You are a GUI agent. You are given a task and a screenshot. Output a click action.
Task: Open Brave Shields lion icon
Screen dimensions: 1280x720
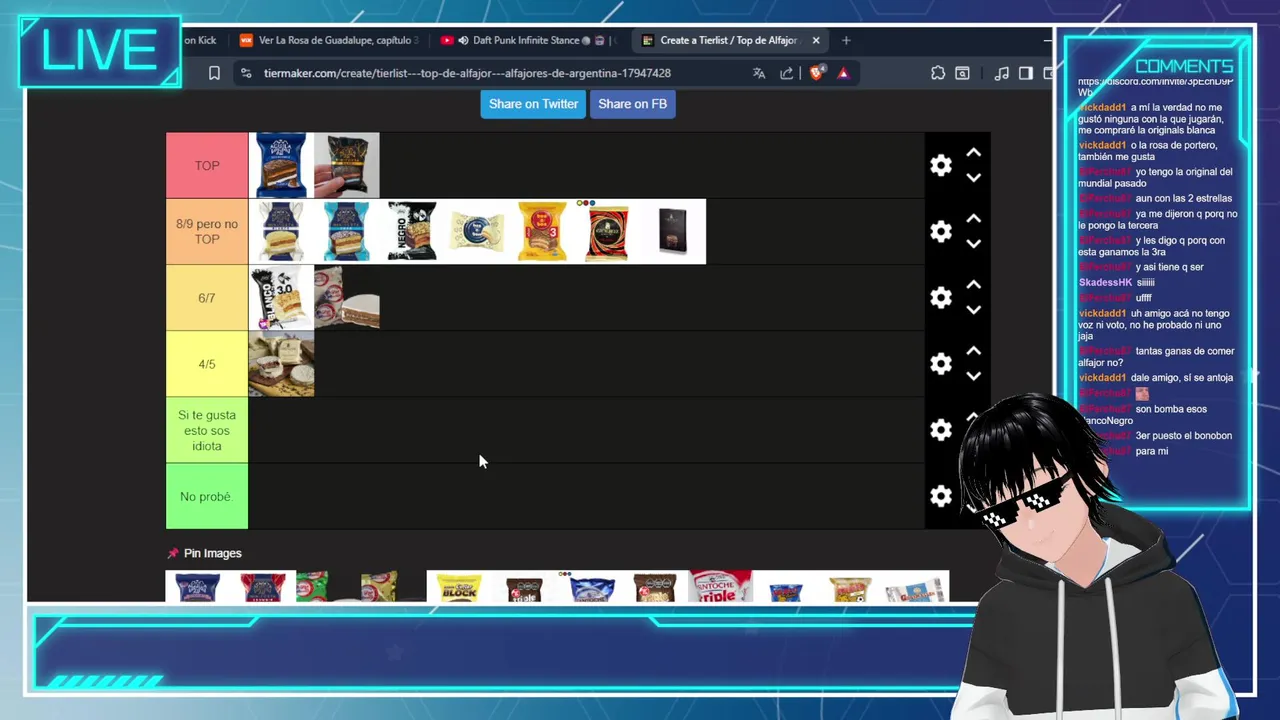click(x=816, y=73)
